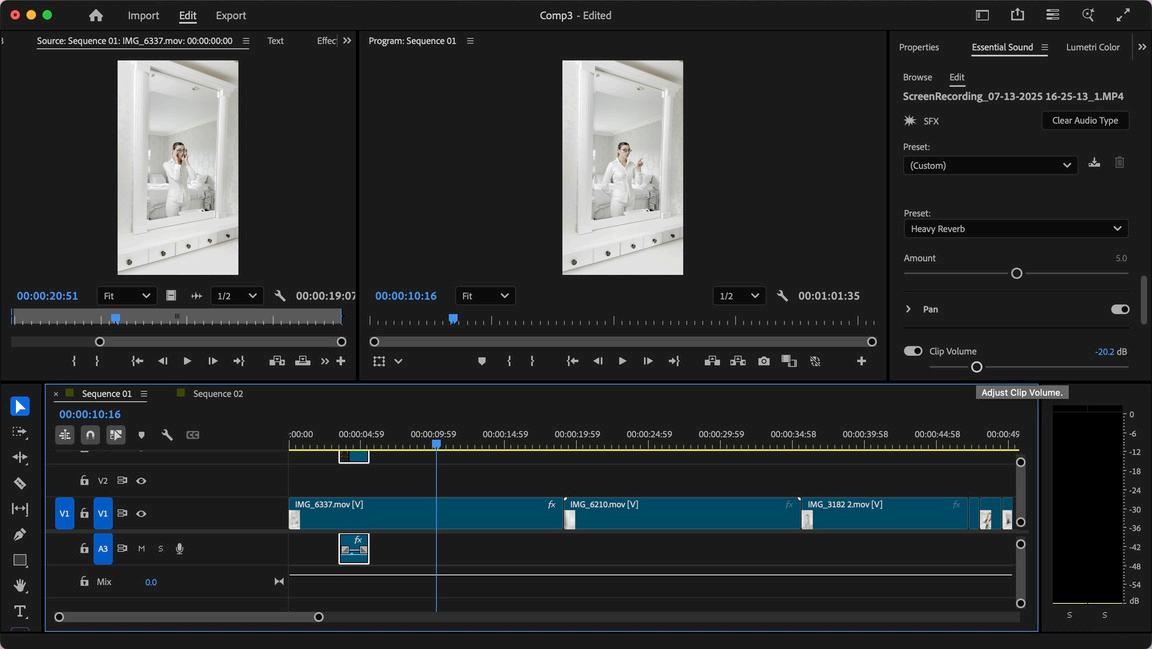Toggle timeline Snap magnet icon
The width and height of the screenshot is (1152, 649).
pyautogui.click(x=90, y=435)
